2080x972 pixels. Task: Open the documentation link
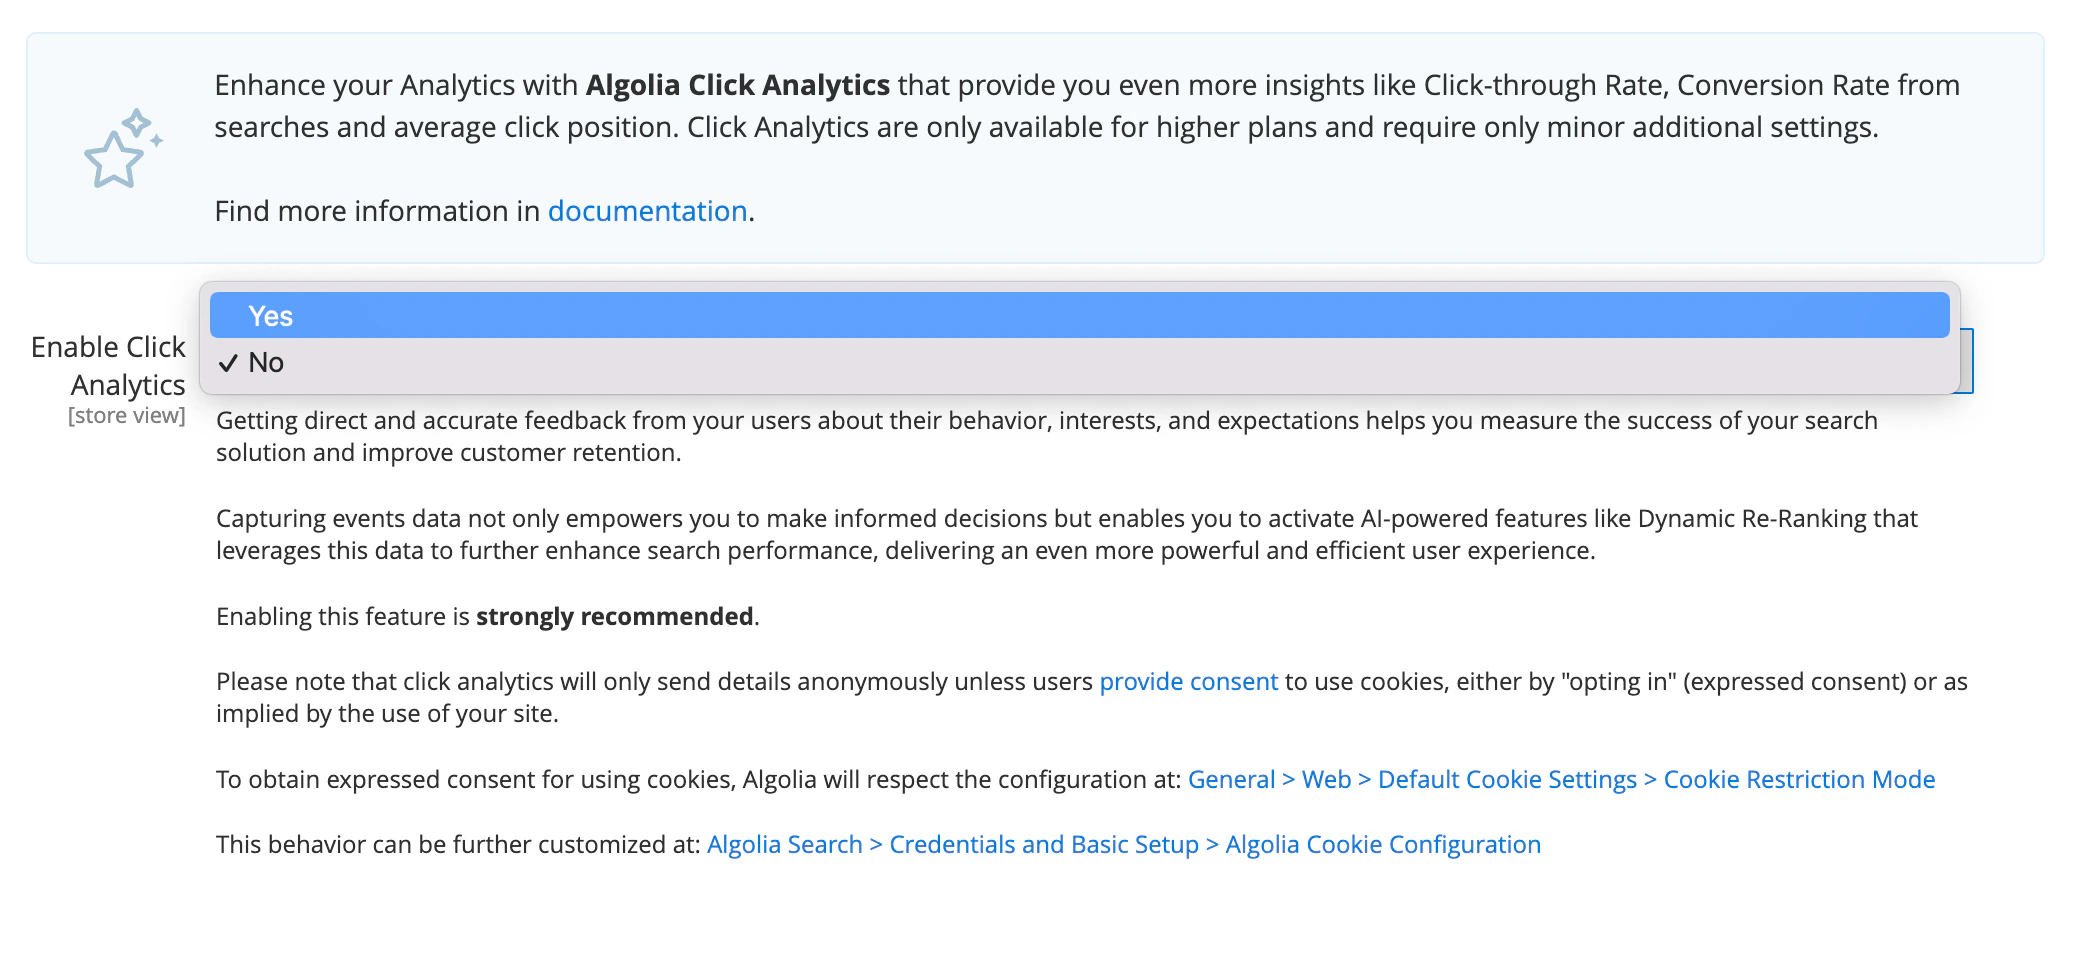tap(647, 211)
